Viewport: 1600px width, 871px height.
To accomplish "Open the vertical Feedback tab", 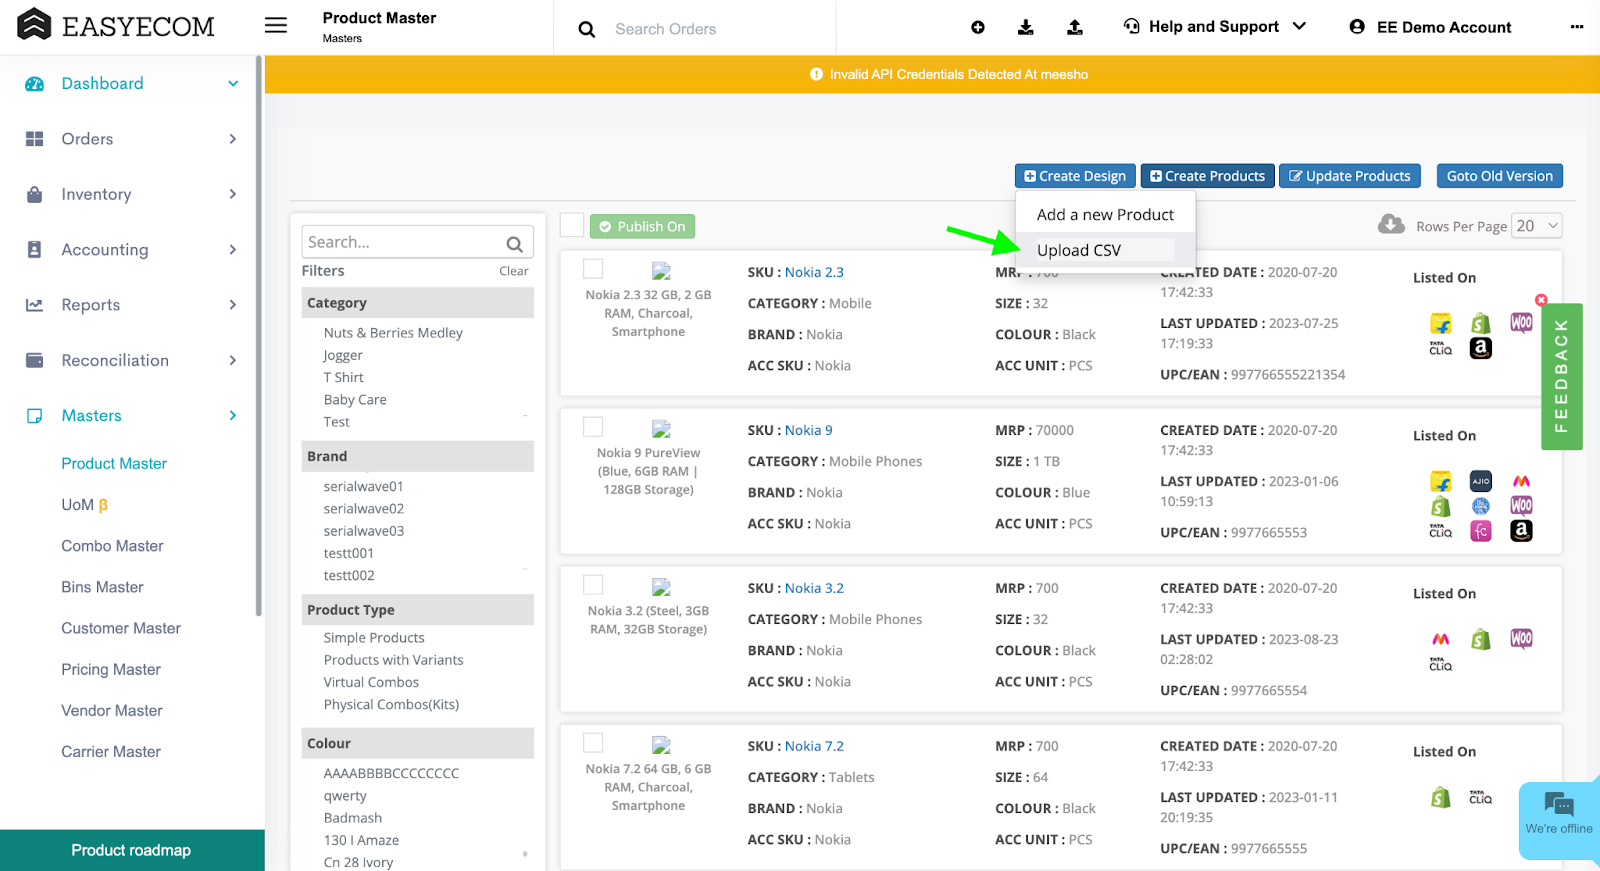I will 1561,376.
